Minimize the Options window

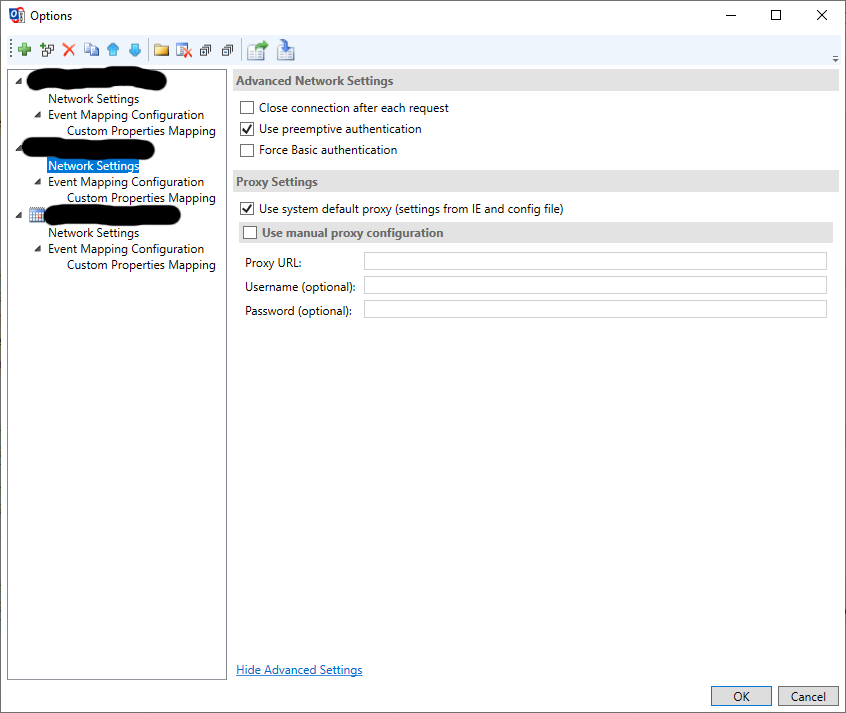pos(731,15)
